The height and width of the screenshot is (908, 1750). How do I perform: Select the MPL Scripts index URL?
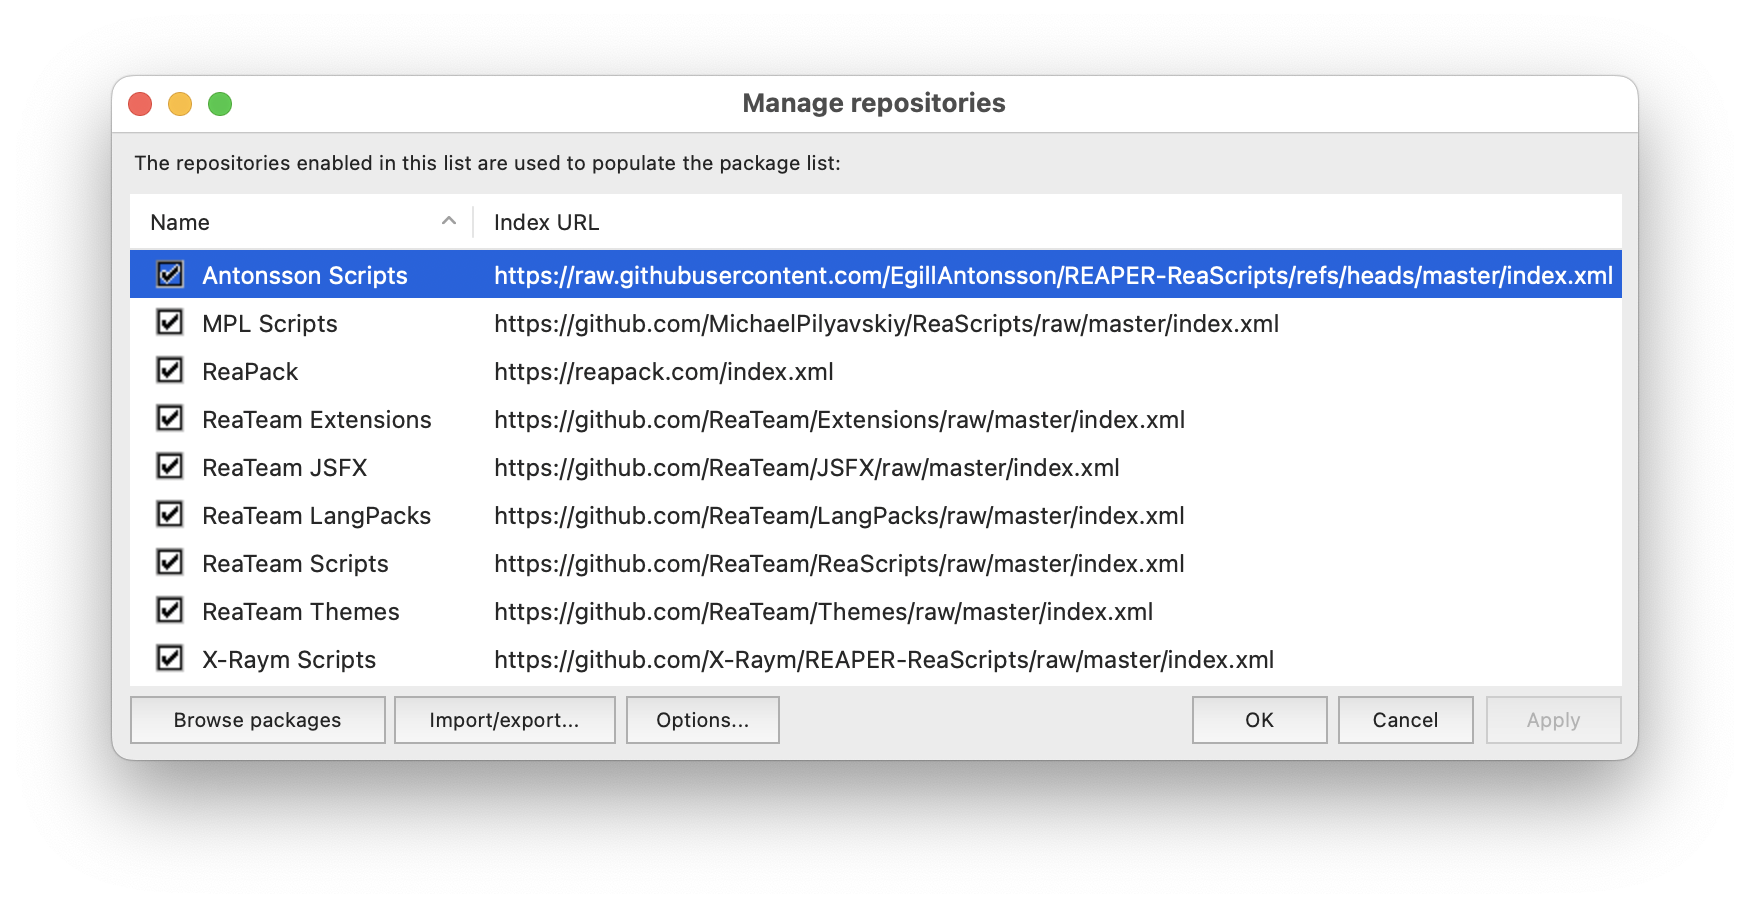coord(886,324)
